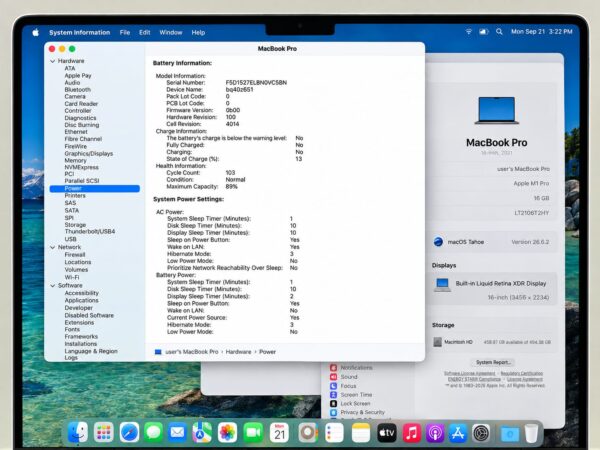This screenshot has height=450, width=600.
Task: Open System Settings from the Dock
Action: click(481, 433)
